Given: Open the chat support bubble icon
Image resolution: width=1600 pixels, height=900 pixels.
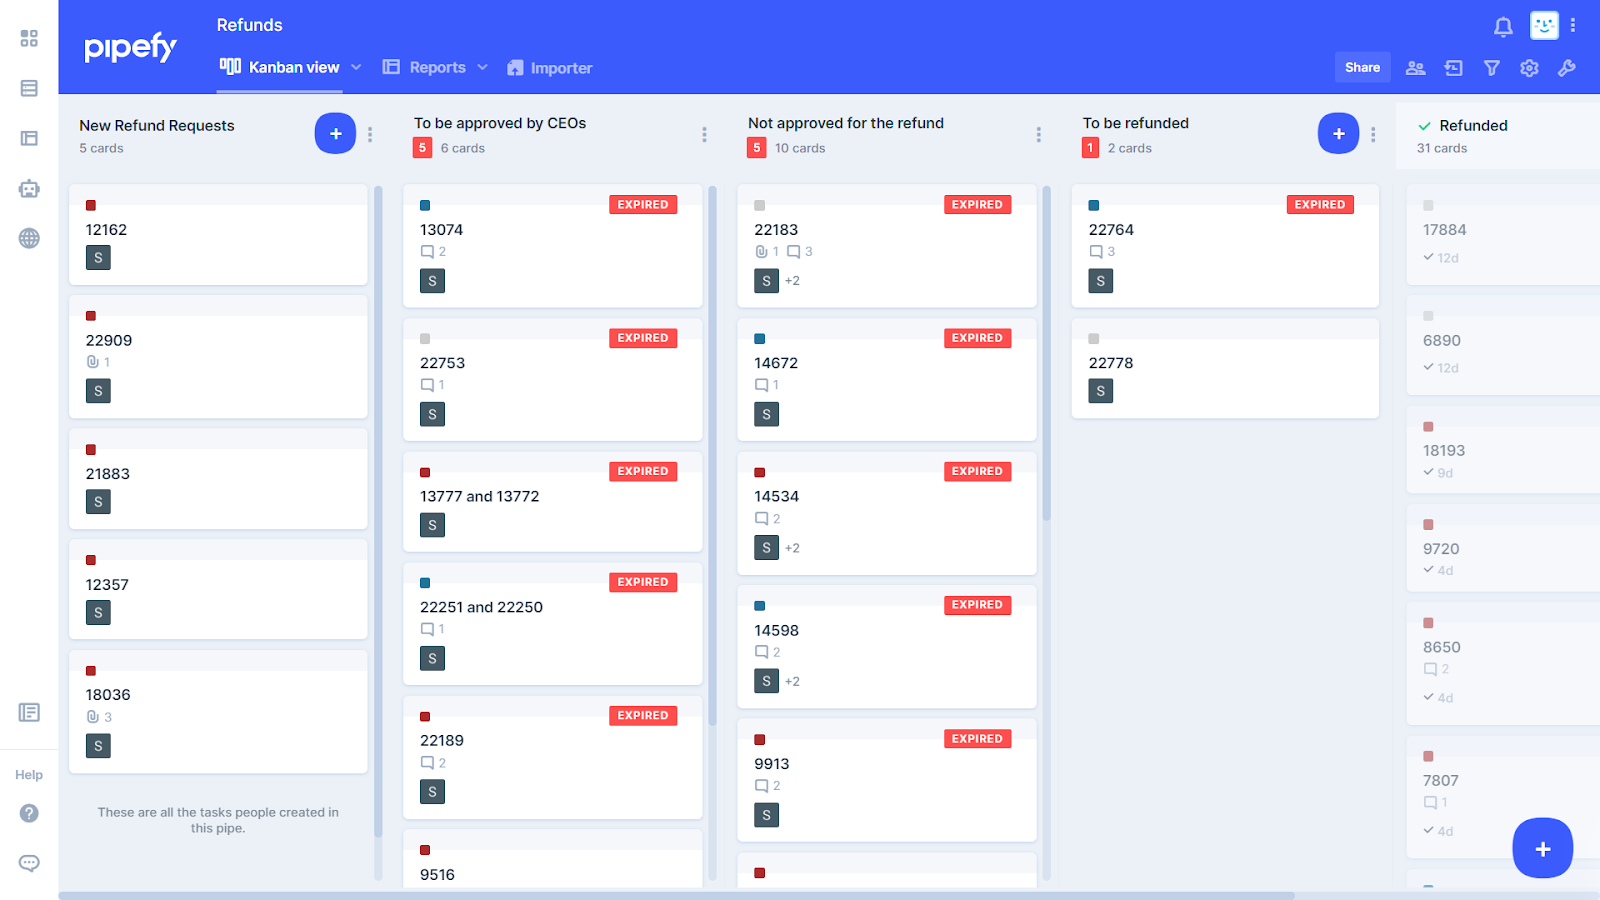Looking at the screenshot, I should pyautogui.click(x=29, y=863).
